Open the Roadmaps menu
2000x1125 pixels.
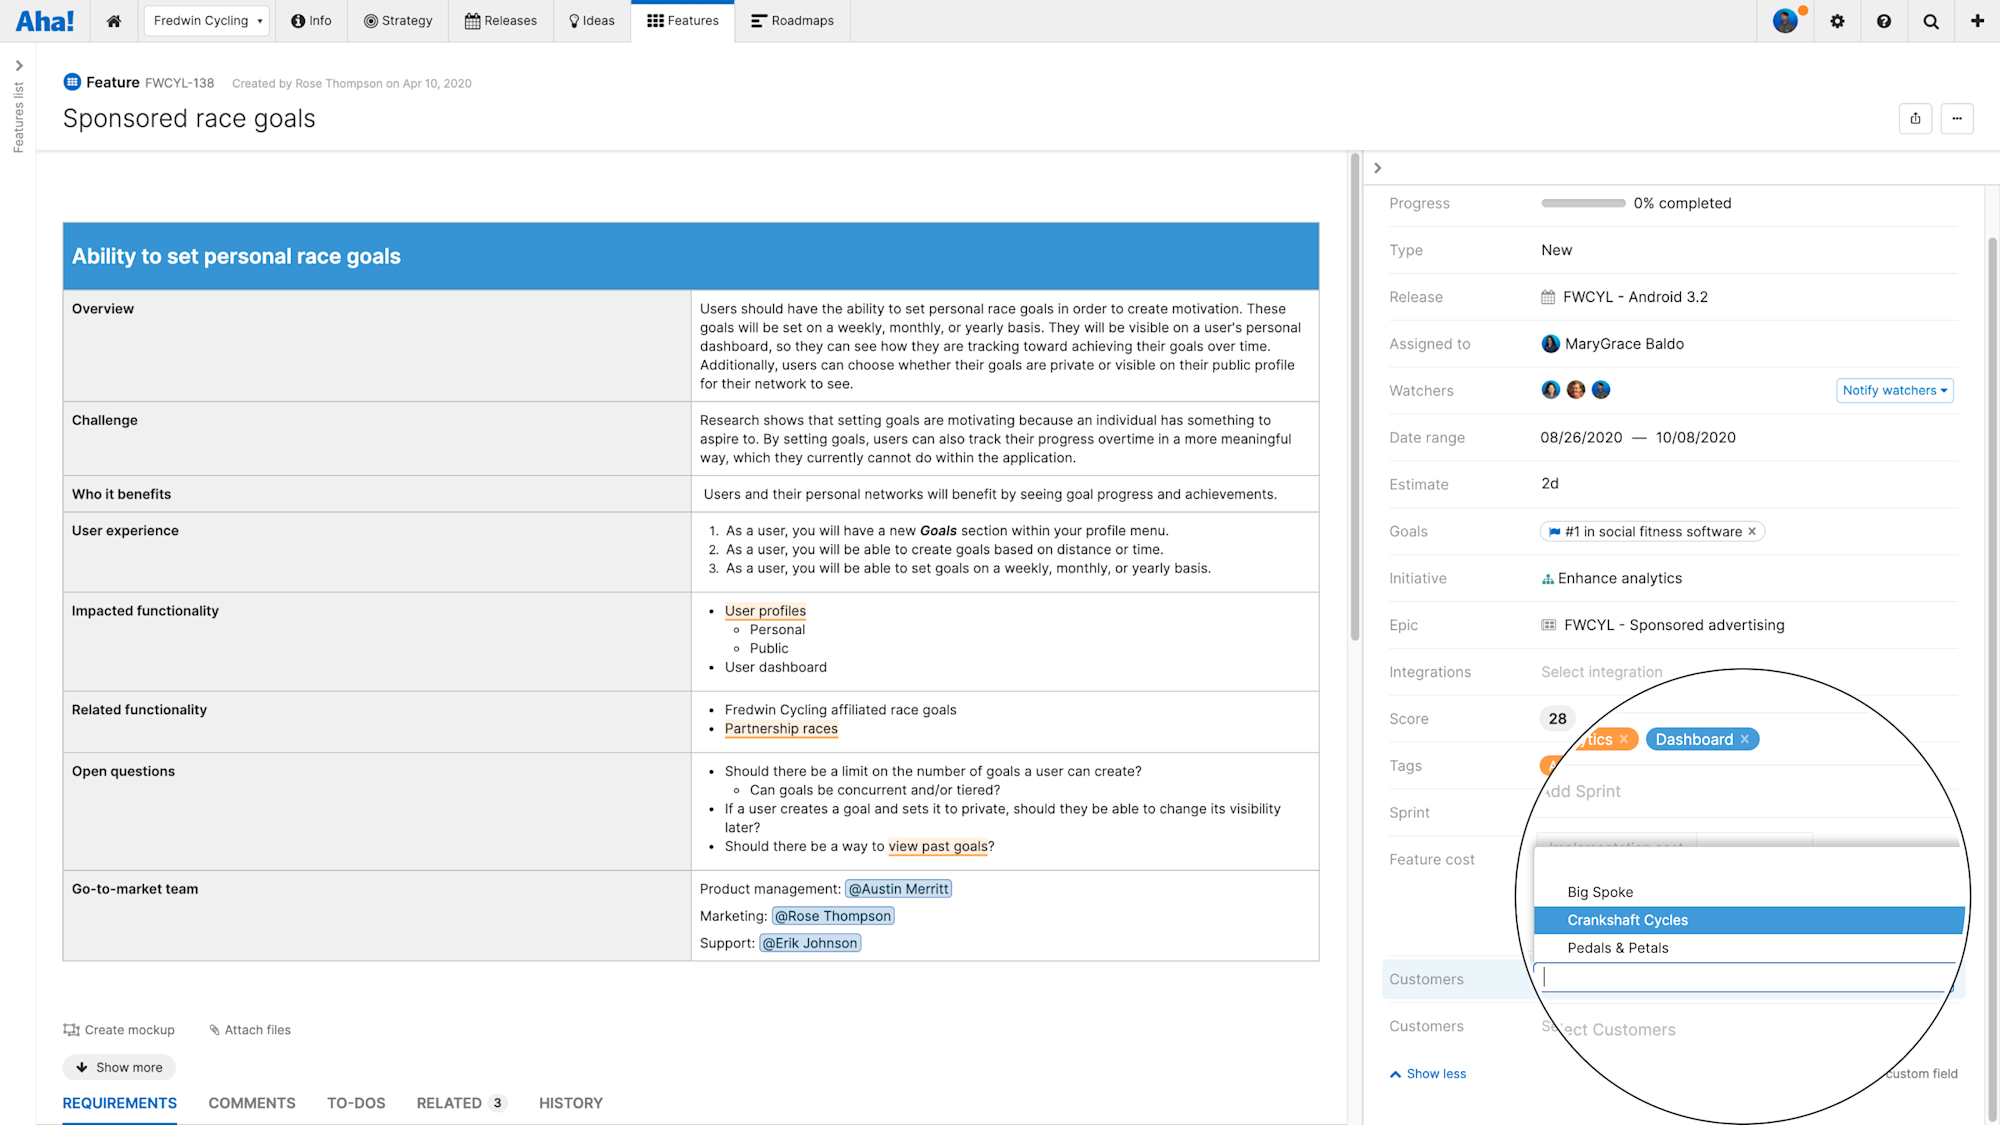click(x=792, y=21)
